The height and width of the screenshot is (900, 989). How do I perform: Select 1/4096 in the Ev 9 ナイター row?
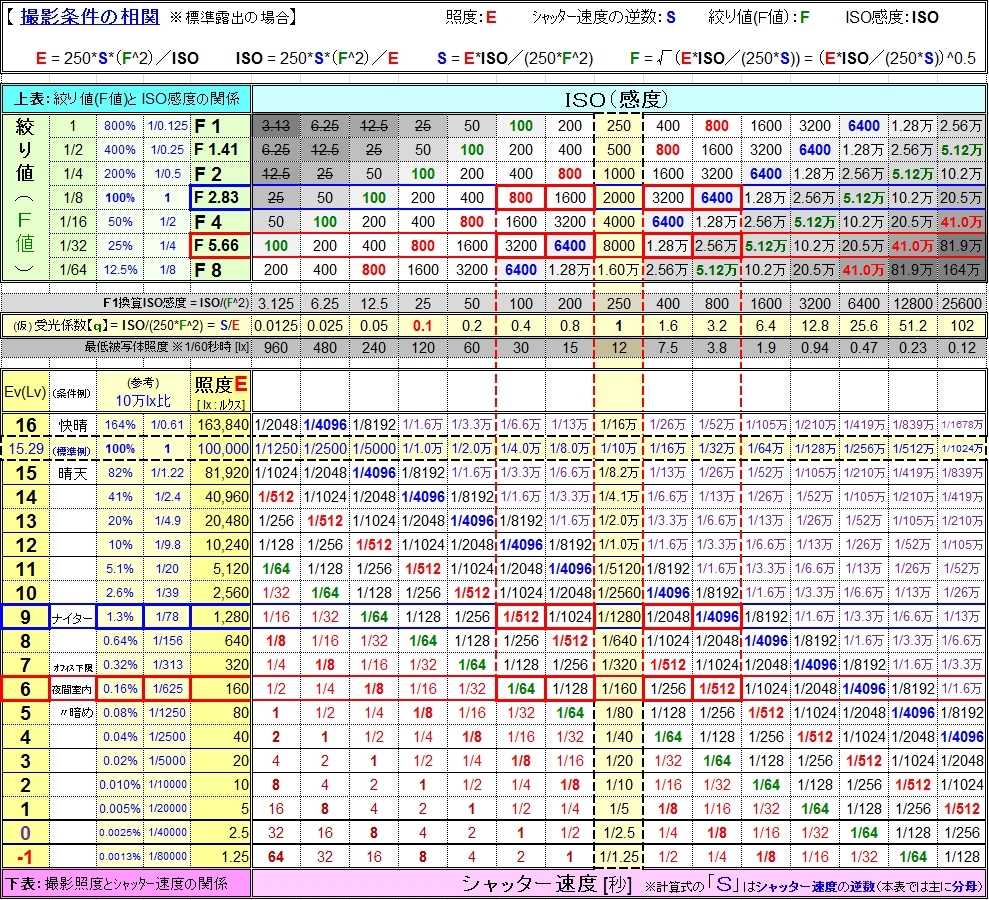pyautogui.click(x=717, y=617)
